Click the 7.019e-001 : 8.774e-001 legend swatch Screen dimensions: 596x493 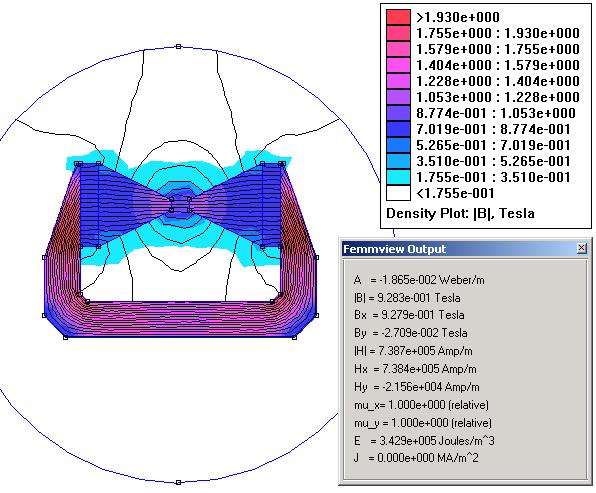[x=398, y=129]
